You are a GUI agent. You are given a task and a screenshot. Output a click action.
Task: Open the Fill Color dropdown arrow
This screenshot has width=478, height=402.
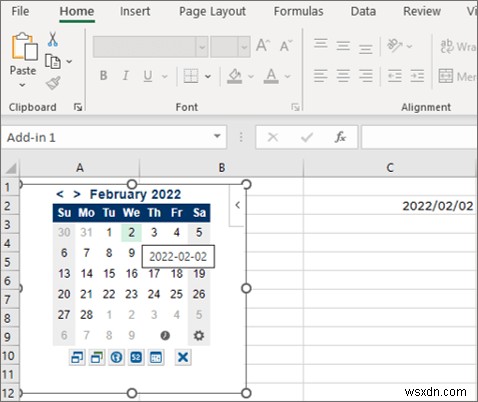pos(251,76)
